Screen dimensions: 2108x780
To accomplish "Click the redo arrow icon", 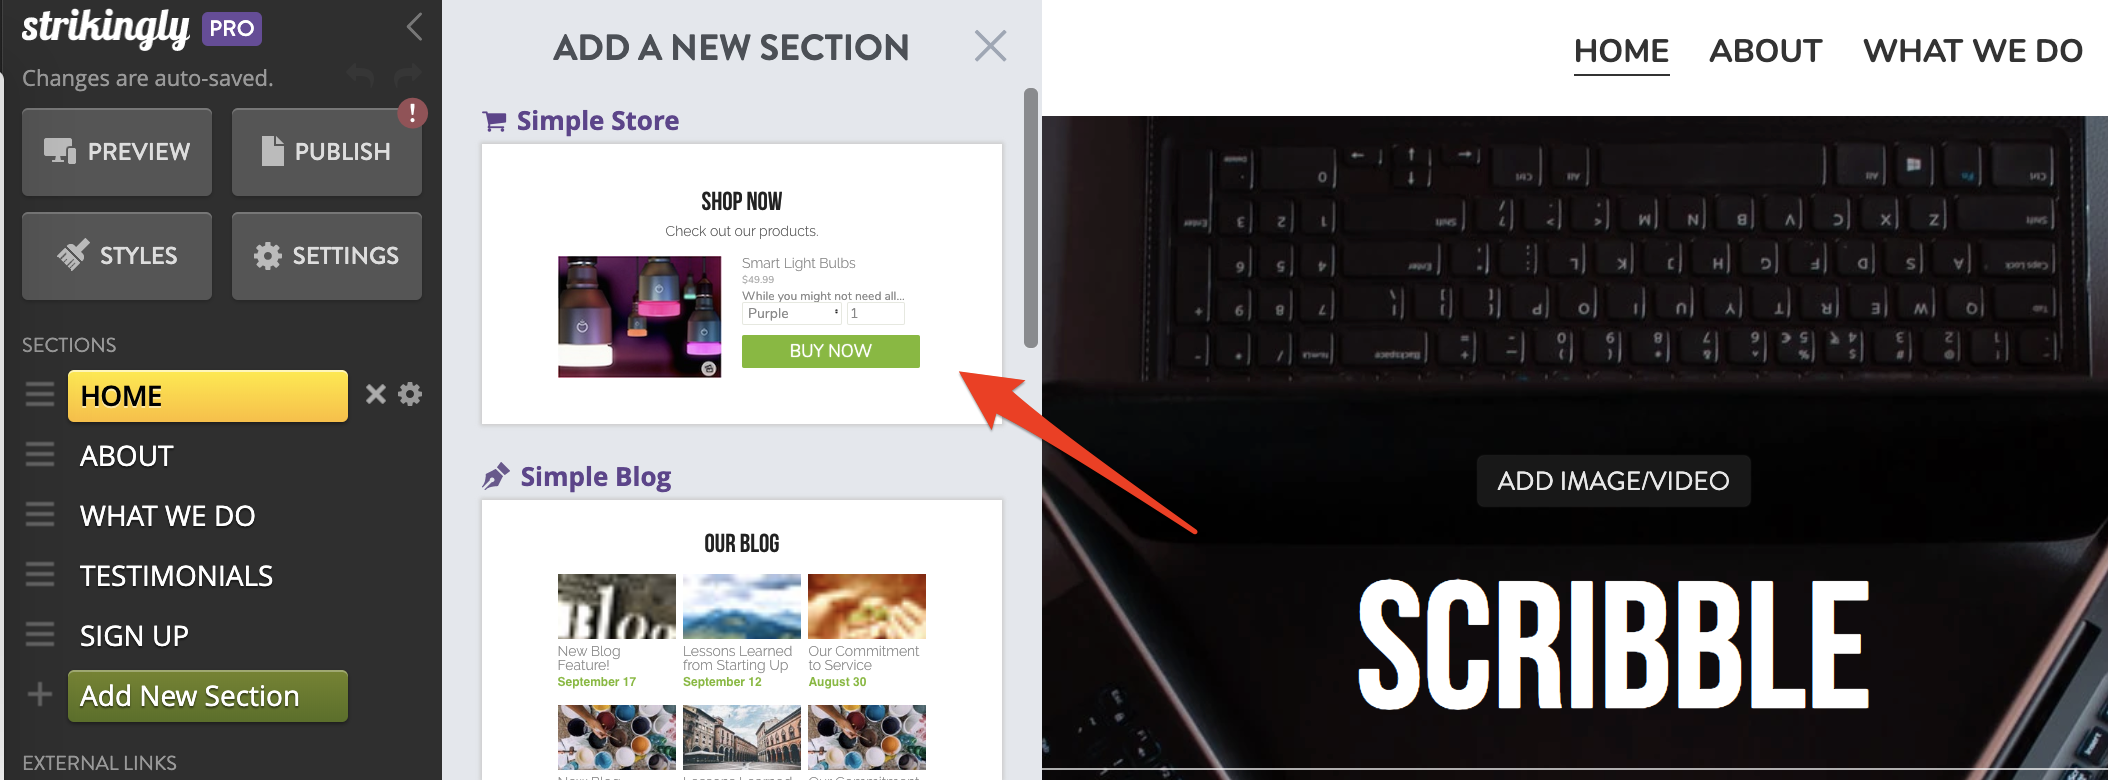I will (x=406, y=76).
